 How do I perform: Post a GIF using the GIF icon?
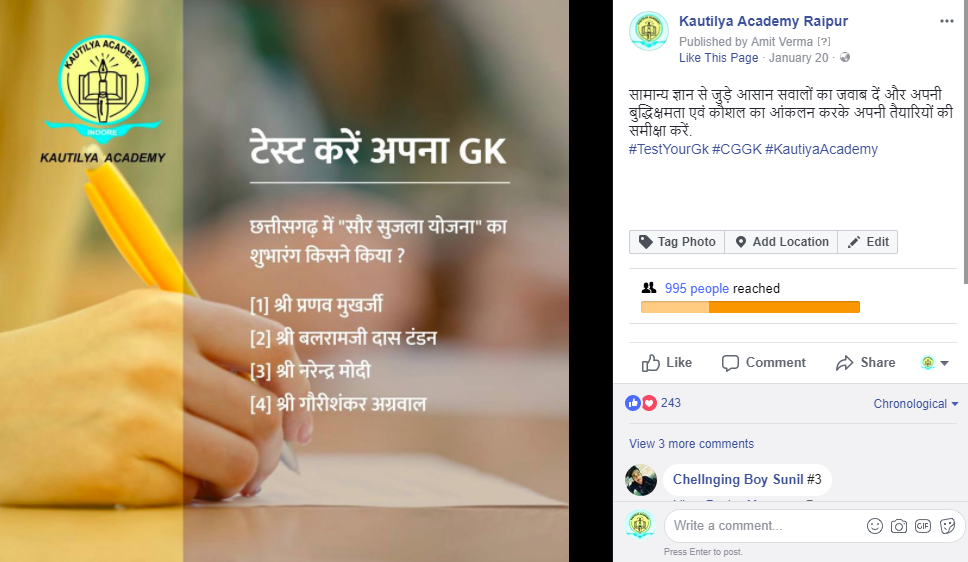923,526
